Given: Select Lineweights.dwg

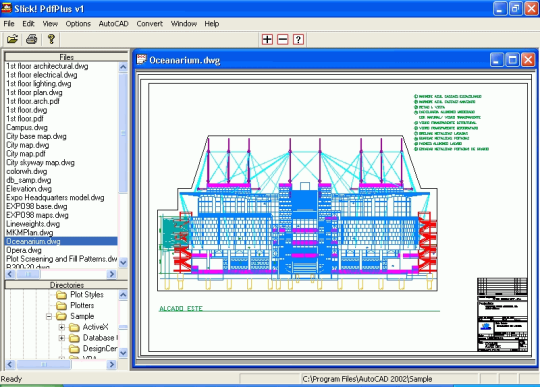Looking at the screenshot, I should tap(33, 224).
